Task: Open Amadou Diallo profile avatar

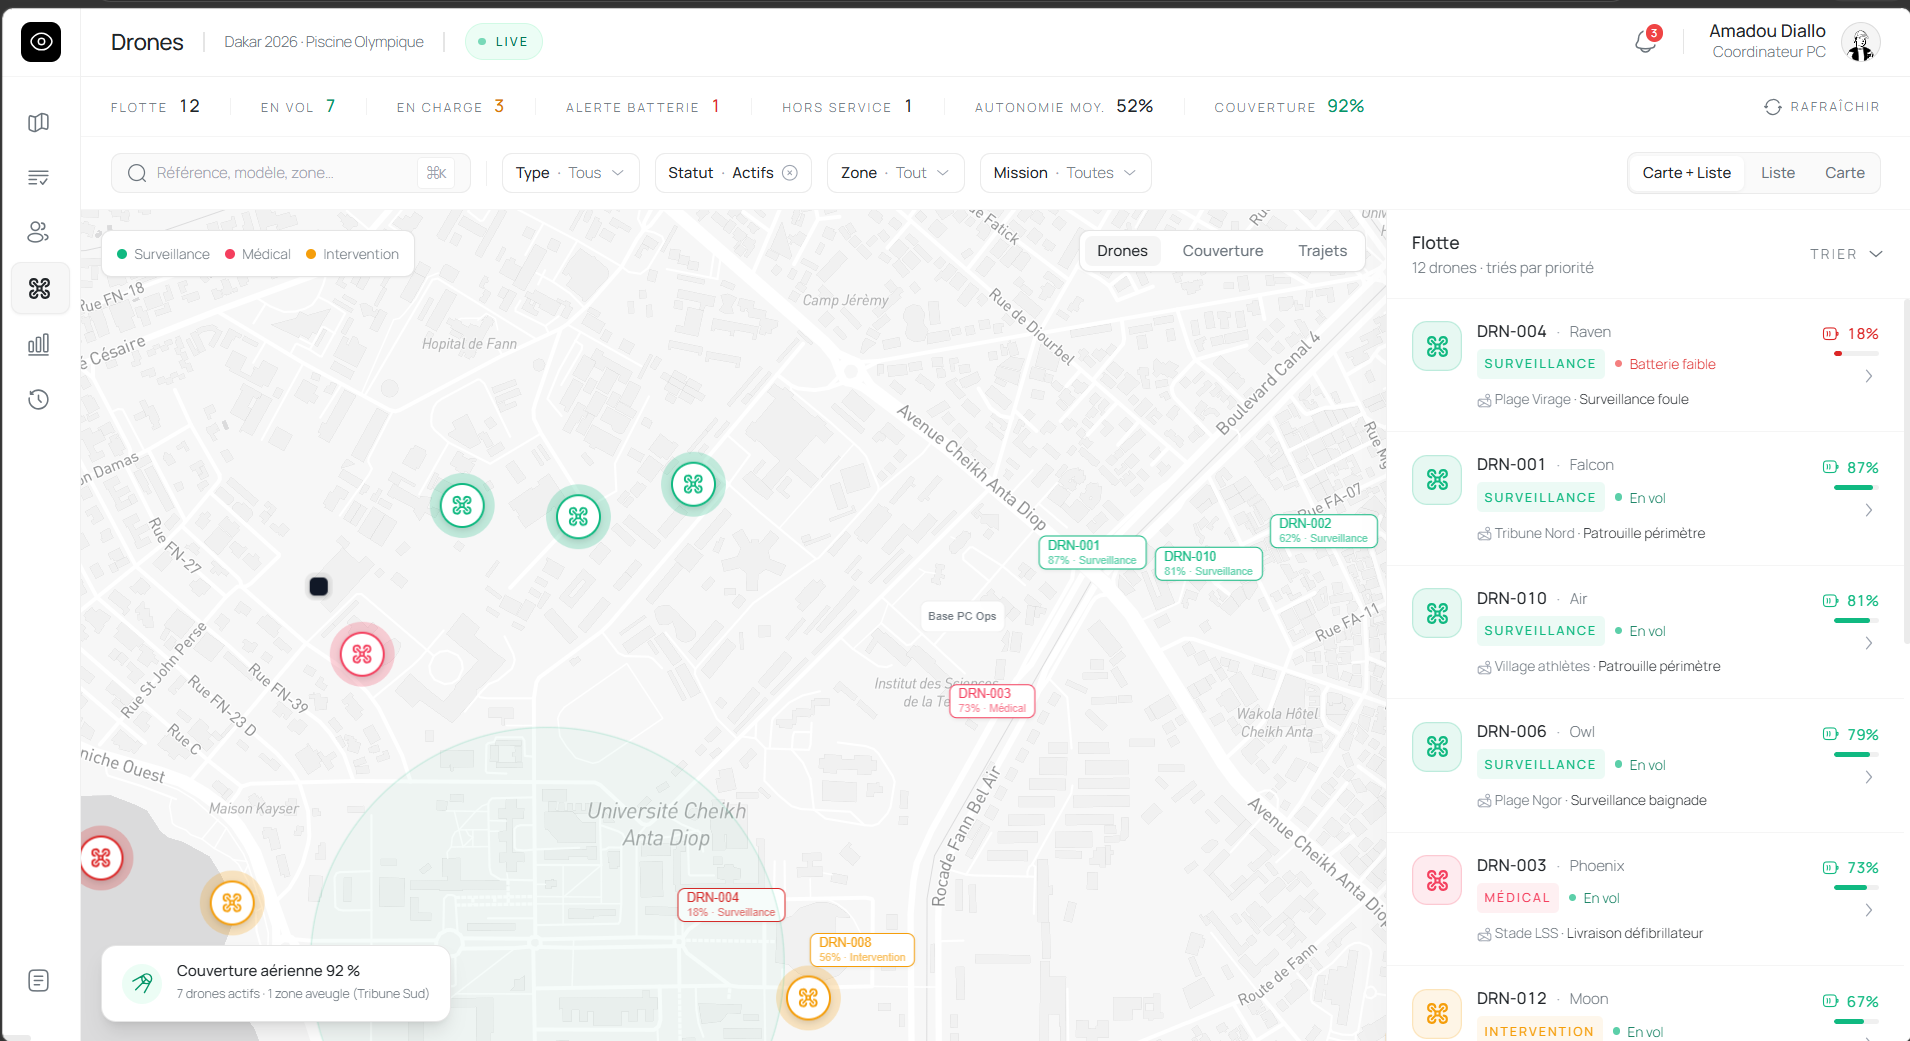Action: click(1860, 42)
